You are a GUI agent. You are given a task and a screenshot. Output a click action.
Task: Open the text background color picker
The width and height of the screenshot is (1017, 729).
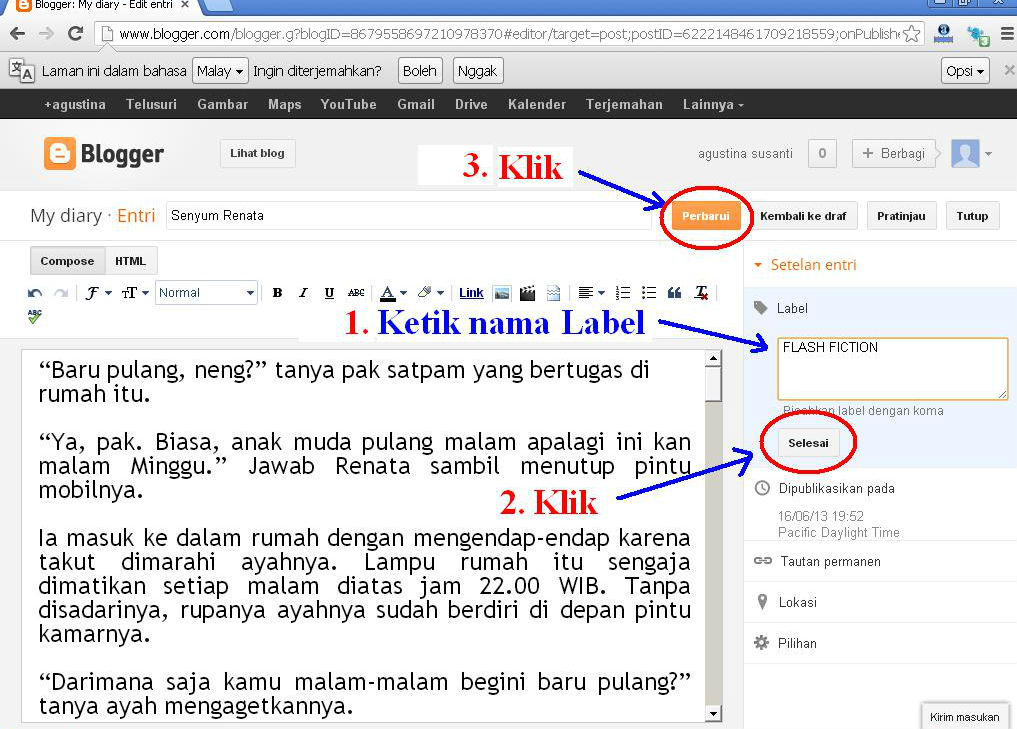(431, 293)
